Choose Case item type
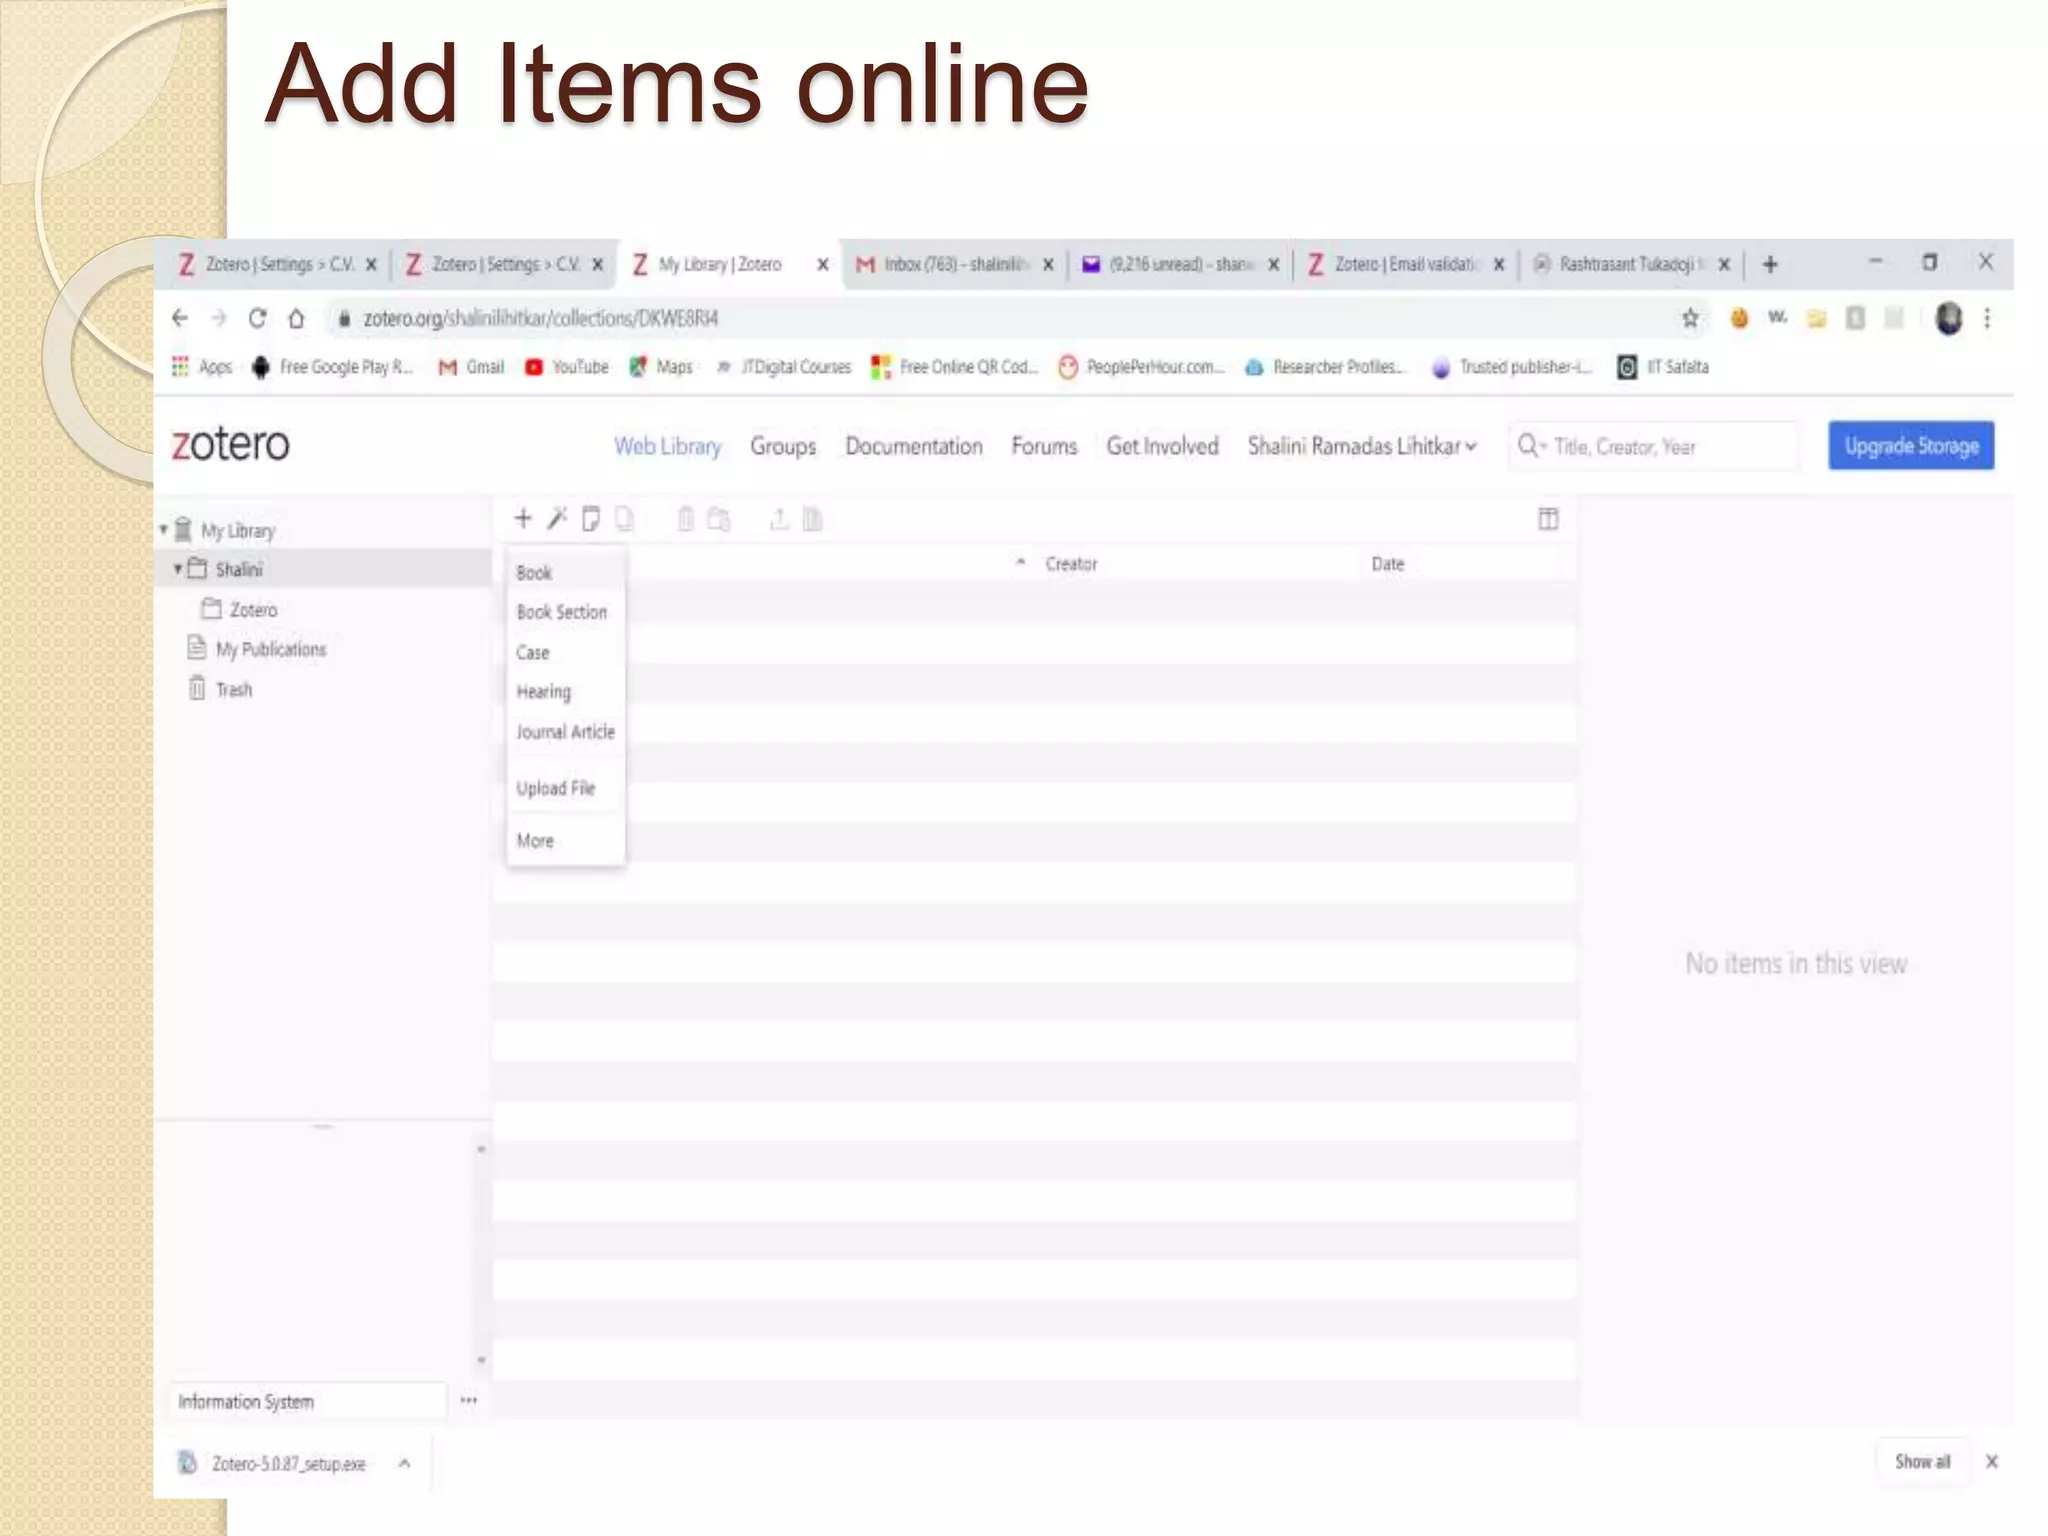This screenshot has width=2048, height=1536. coord(566,652)
